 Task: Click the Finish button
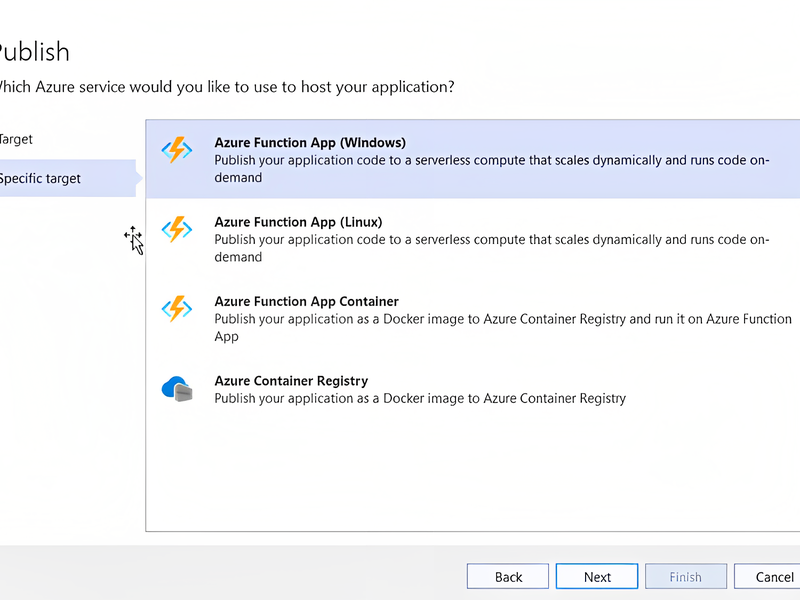click(686, 577)
